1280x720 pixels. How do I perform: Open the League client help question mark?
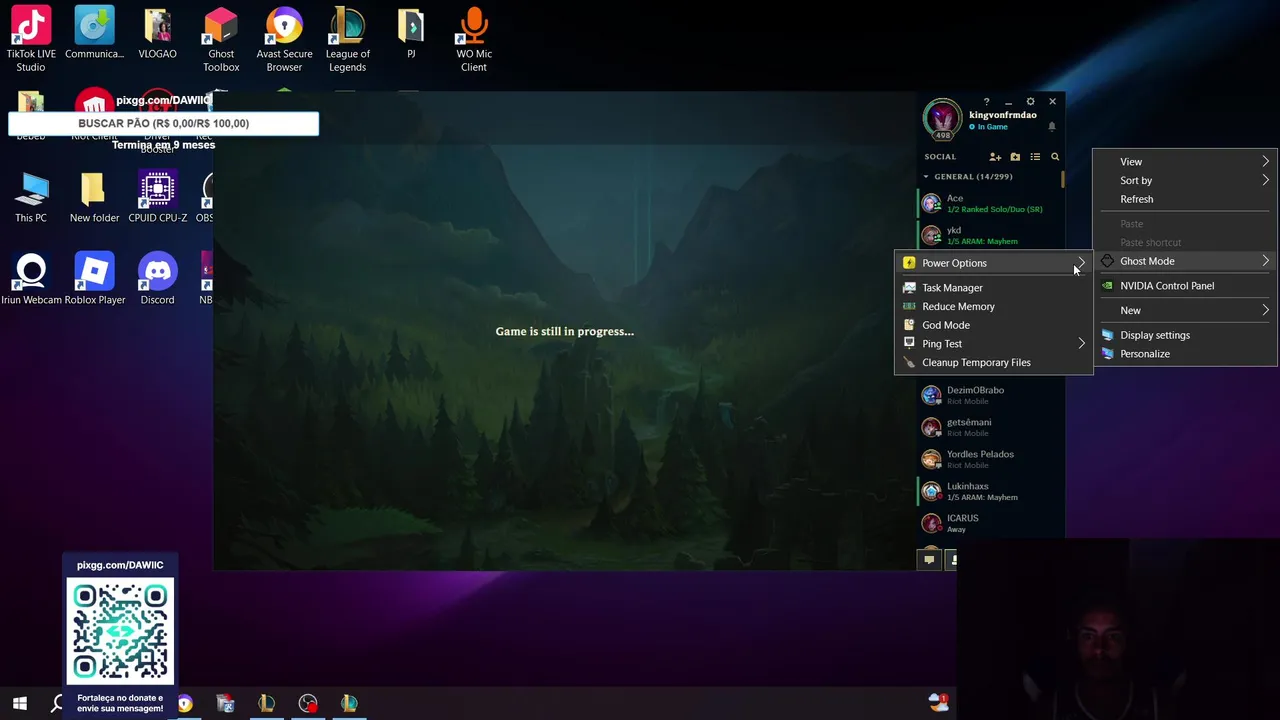986,102
